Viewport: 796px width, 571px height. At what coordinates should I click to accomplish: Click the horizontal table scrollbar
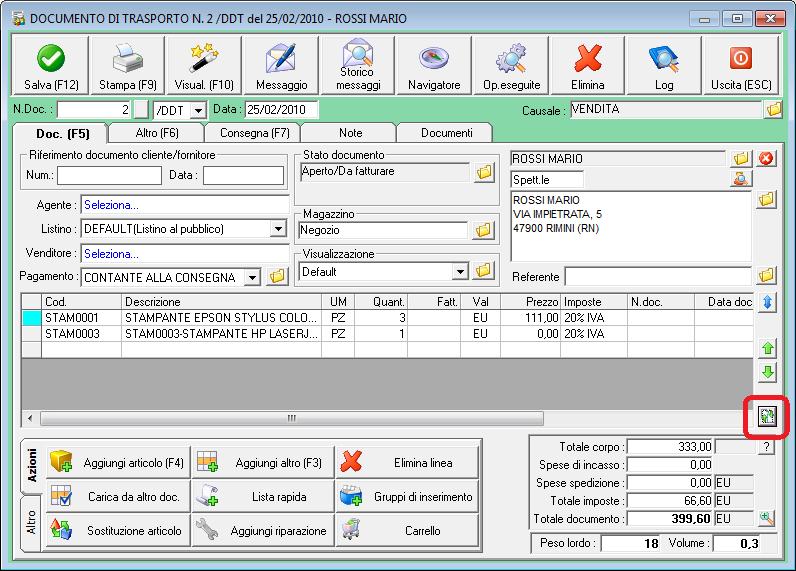coord(290,418)
